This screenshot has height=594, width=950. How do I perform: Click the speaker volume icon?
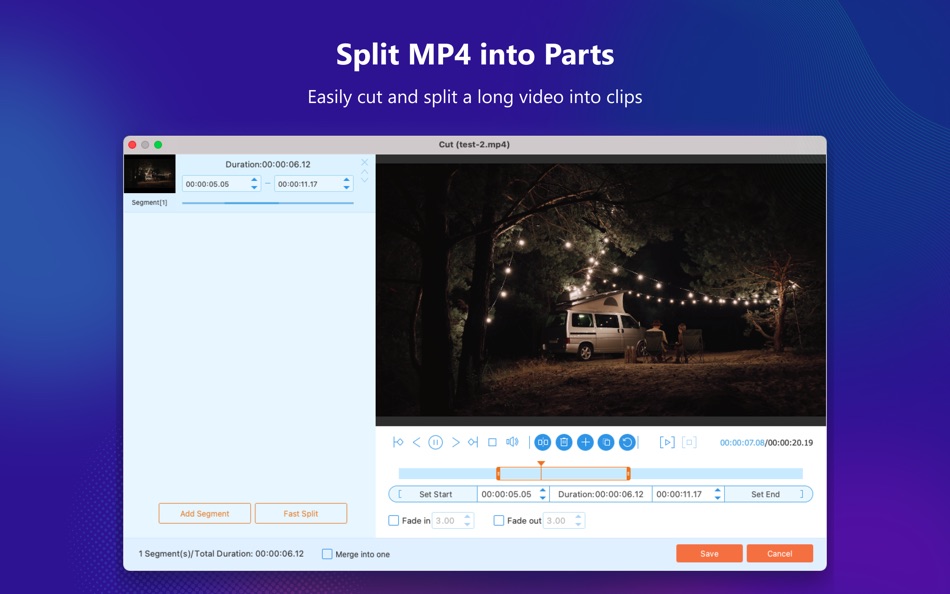click(512, 442)
